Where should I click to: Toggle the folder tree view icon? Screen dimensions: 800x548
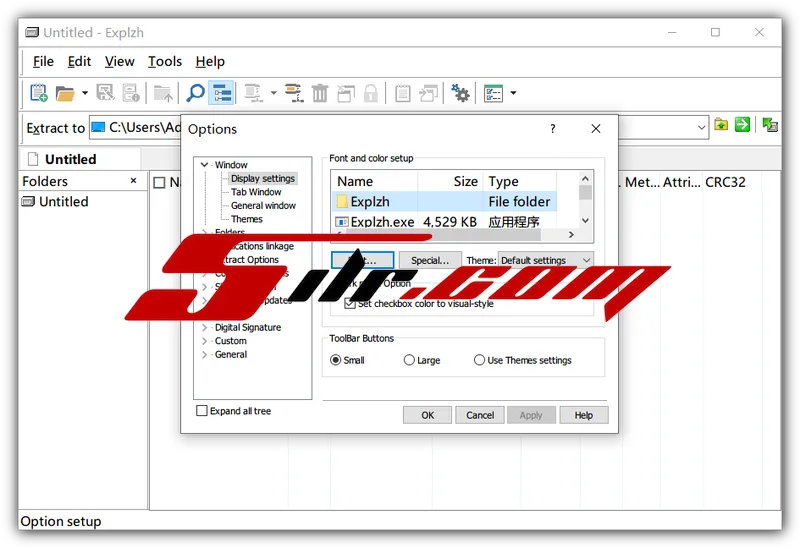(221, 93)
